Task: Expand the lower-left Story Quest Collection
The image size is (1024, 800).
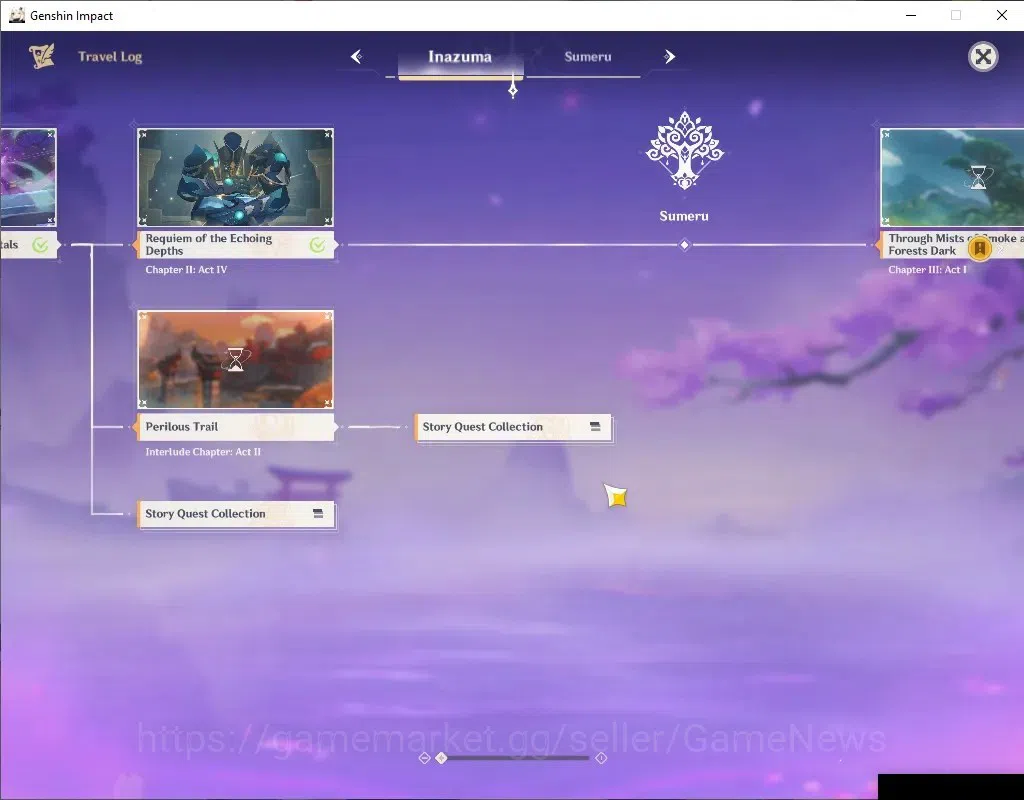Action: [236, 514]
